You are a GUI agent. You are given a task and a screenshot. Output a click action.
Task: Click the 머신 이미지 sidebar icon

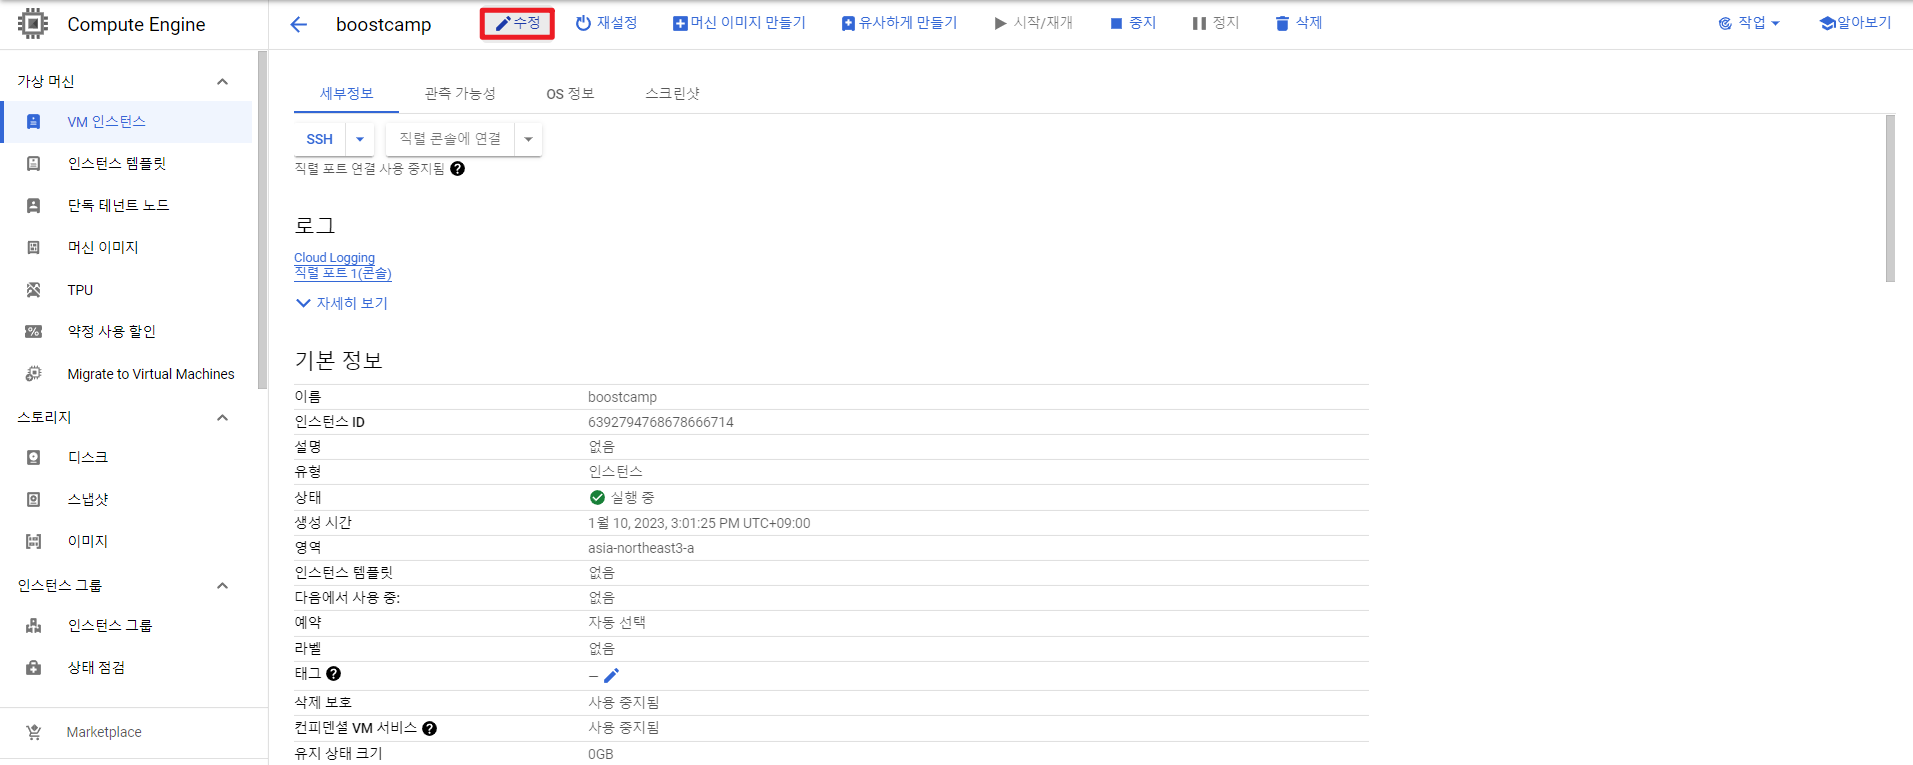click(34, 248)
